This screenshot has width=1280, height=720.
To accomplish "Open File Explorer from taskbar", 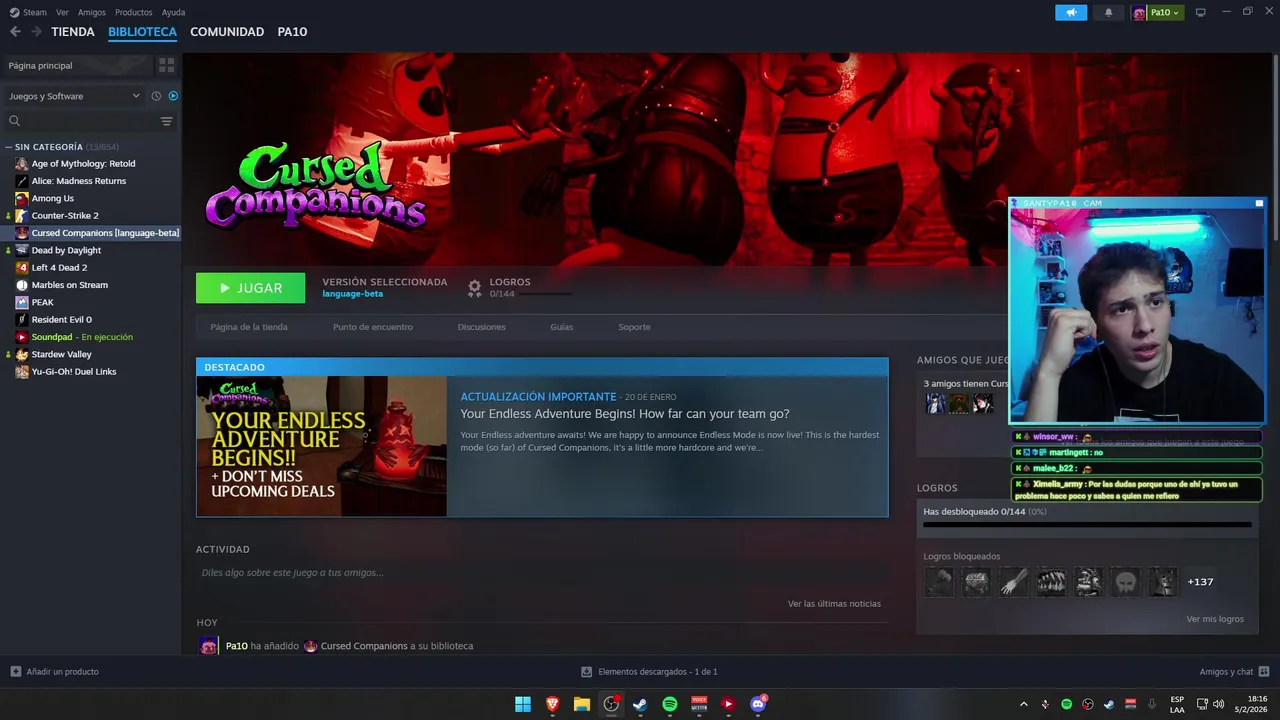I will (x=582, y=704).
